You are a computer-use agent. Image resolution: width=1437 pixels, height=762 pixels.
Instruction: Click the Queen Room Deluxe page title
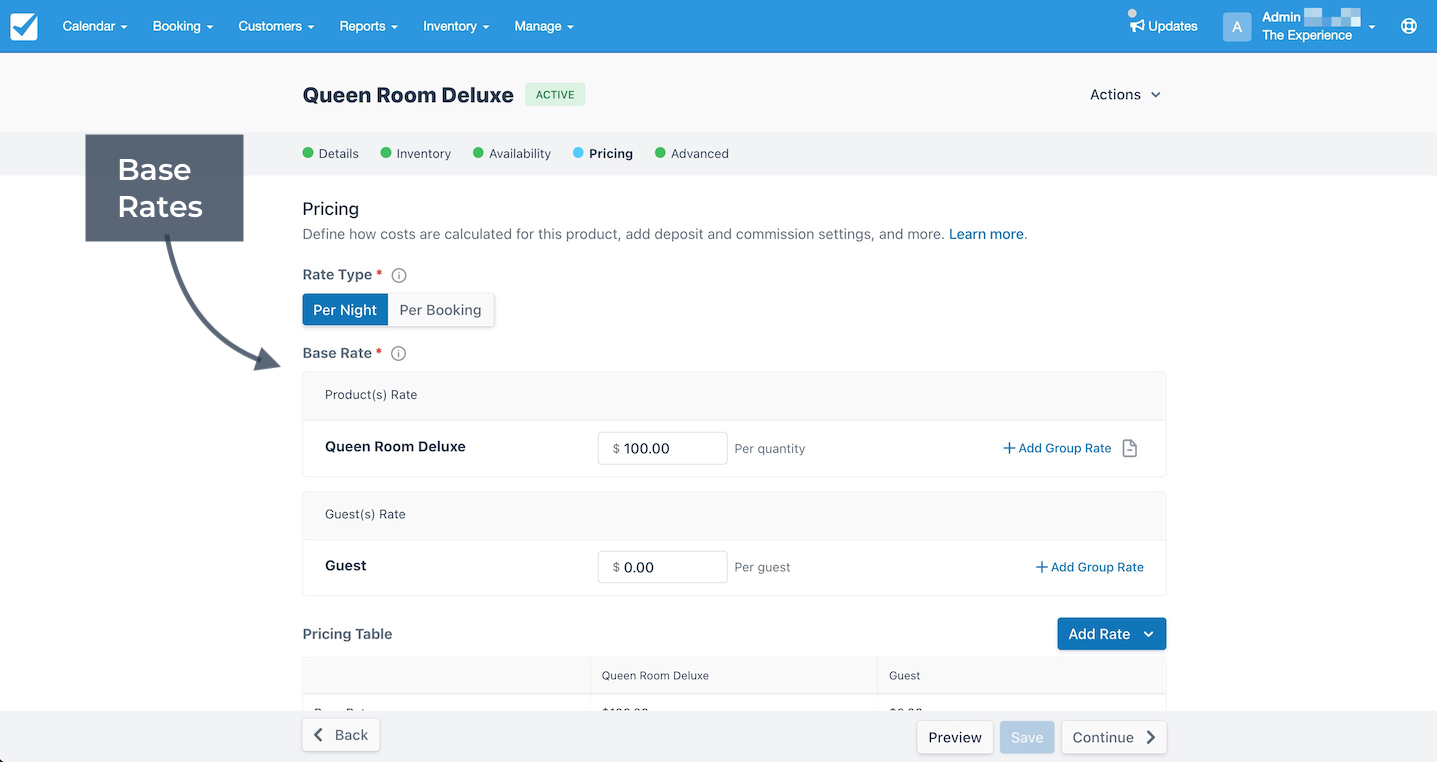point(408,95)
